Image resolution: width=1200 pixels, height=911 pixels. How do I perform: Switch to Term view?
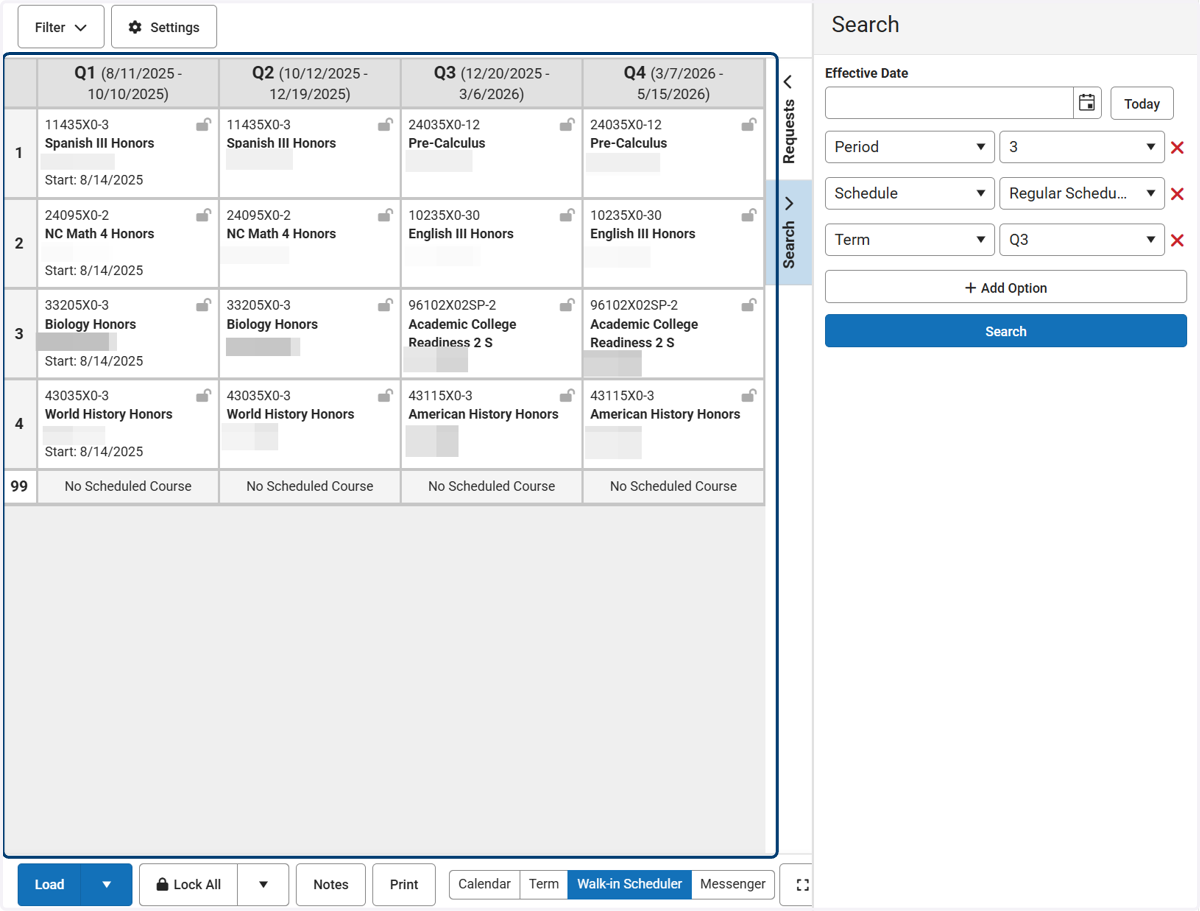pos(544,884)
